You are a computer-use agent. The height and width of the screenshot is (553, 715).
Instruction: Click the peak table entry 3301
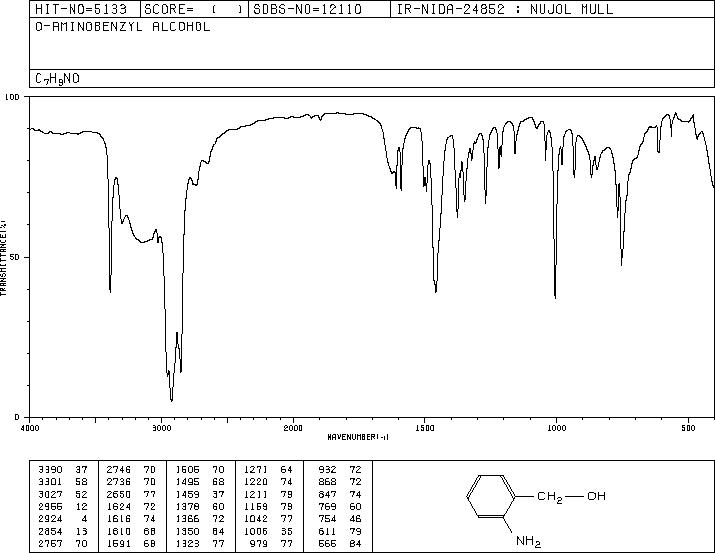point(50,482)
